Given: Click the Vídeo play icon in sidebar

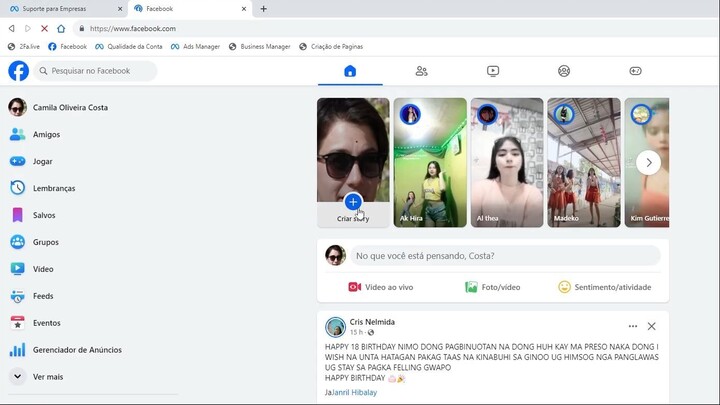Looking at the screenshot, I should [x=17, y=269].
